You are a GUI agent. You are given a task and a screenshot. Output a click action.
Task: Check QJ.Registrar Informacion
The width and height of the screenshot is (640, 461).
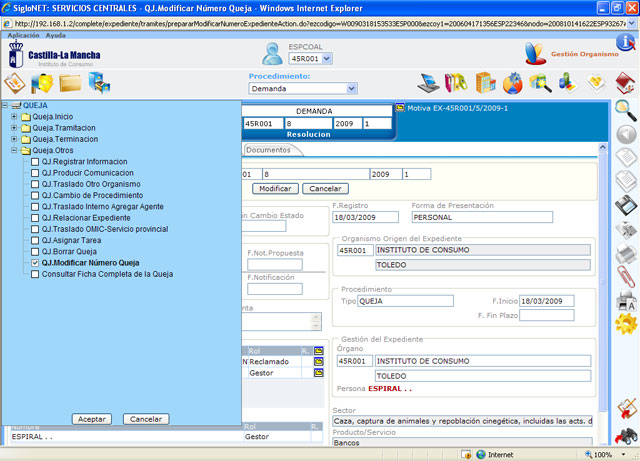point(35,162)
